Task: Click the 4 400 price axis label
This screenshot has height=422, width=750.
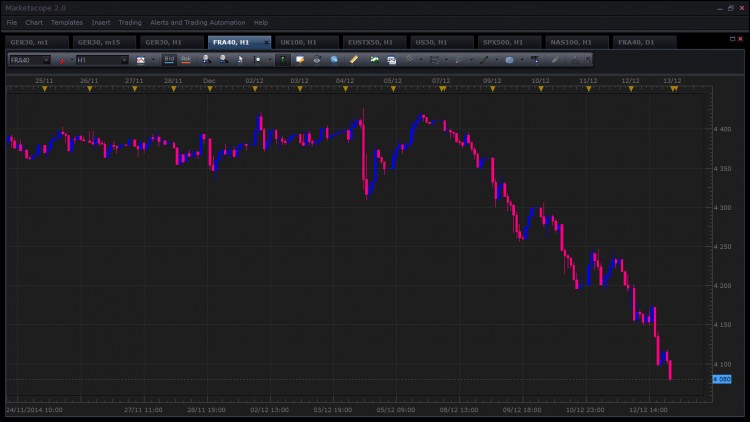Action: point(722,129)
